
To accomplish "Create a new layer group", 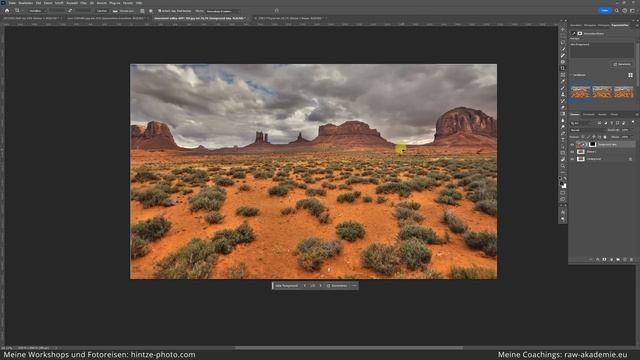I will [x=618, y=259].
